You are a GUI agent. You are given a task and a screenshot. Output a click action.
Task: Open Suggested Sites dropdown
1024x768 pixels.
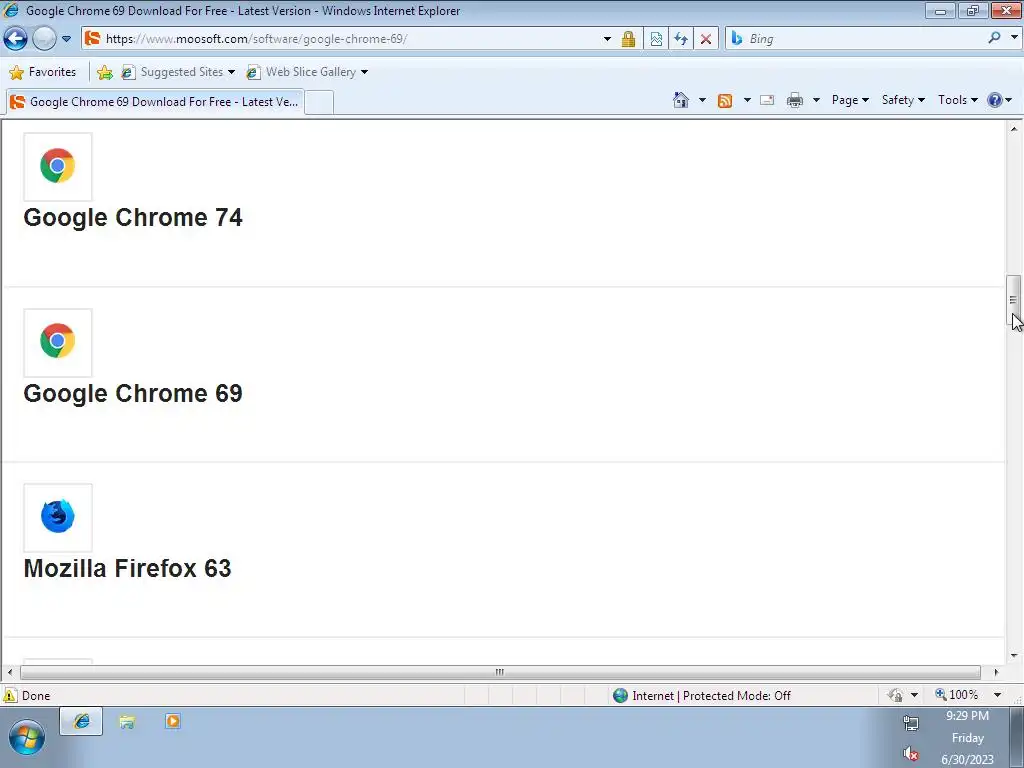[178, 72]
